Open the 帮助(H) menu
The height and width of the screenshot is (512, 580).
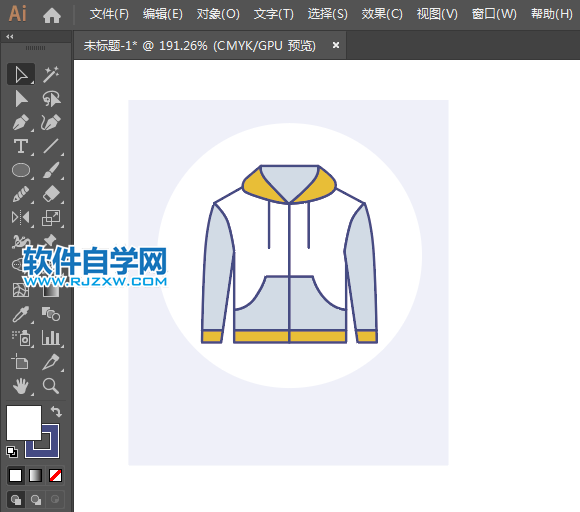coord(552,14)
